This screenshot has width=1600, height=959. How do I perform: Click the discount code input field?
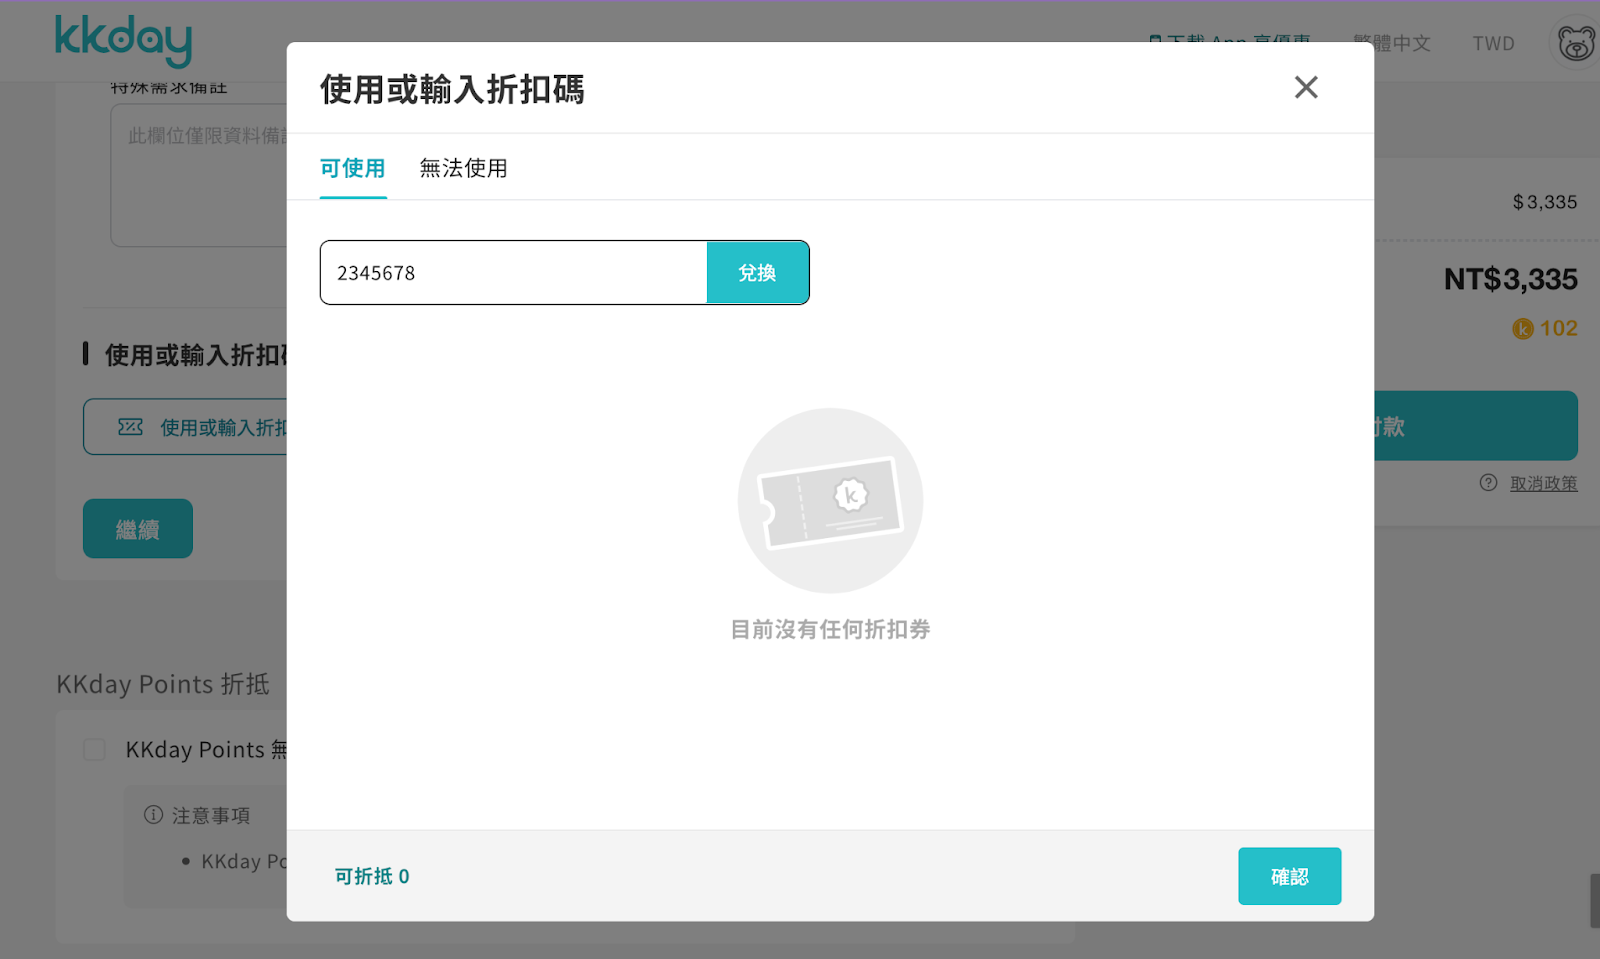coord(513,273)
